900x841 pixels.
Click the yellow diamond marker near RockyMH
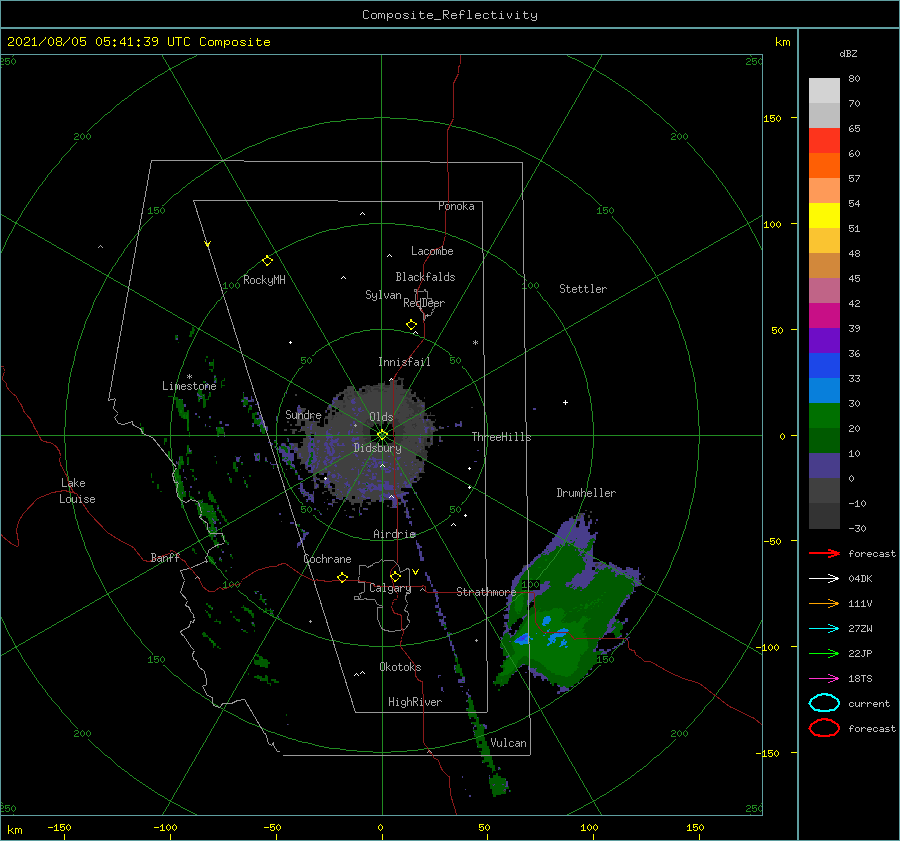pos(267,261)
